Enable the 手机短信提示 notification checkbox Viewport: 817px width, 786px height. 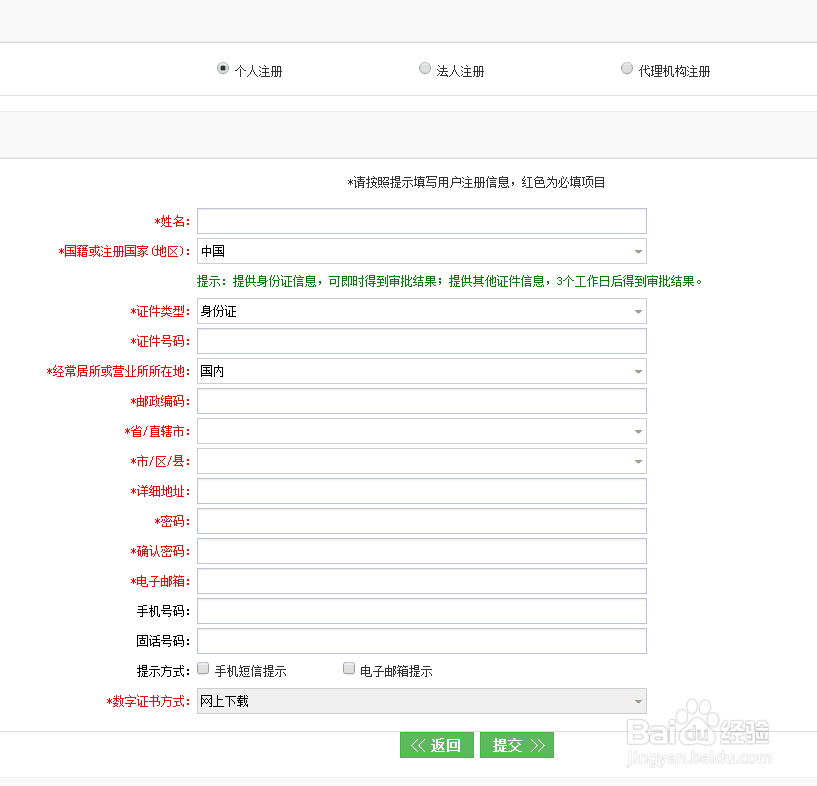point(203,667)
